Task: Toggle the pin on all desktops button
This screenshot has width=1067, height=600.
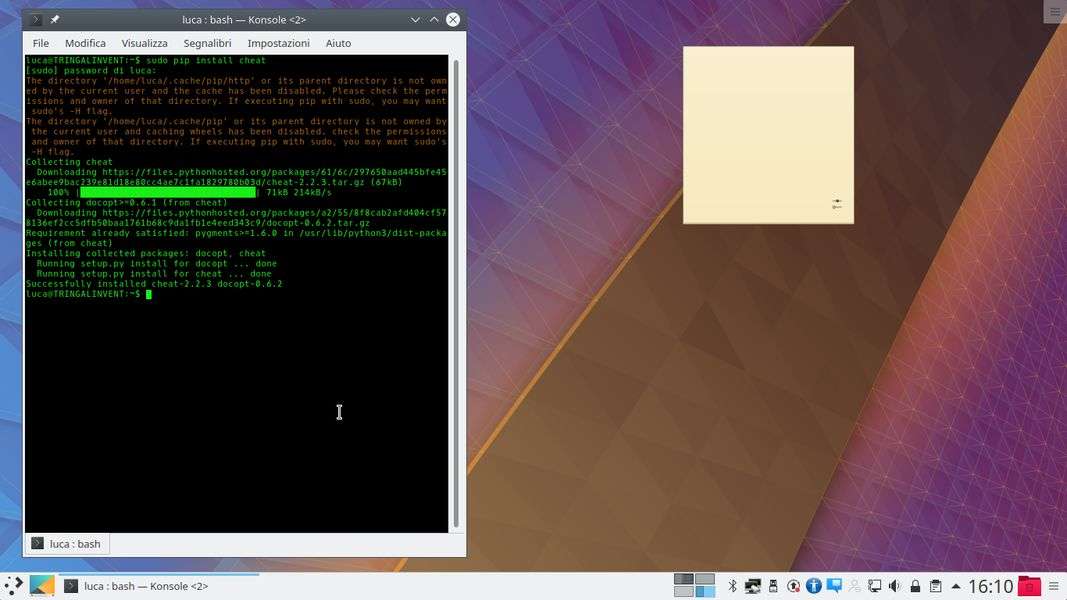Action: coord(55,19)
